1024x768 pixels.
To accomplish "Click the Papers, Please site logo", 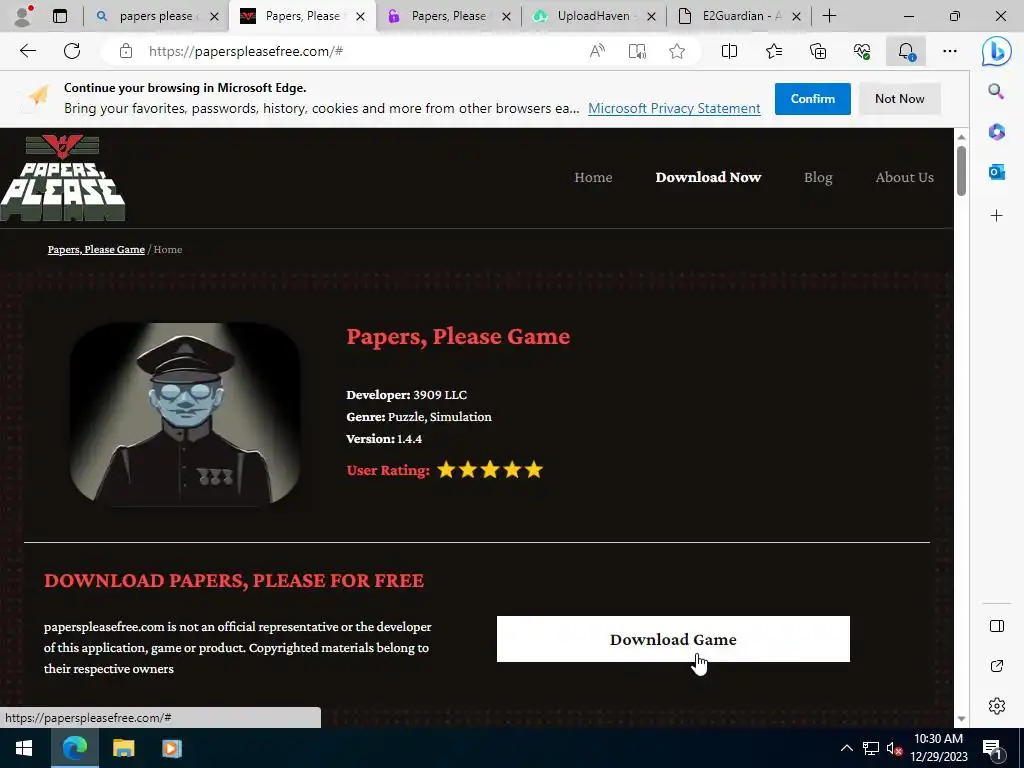I will (x=63, y=178).
